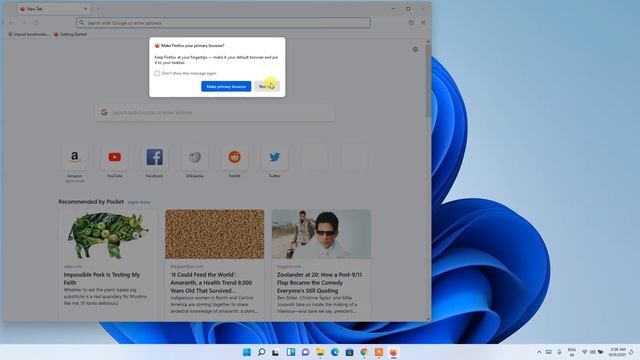Open Chat icon in taskbar
640x360 pixels.
[305, 352]
